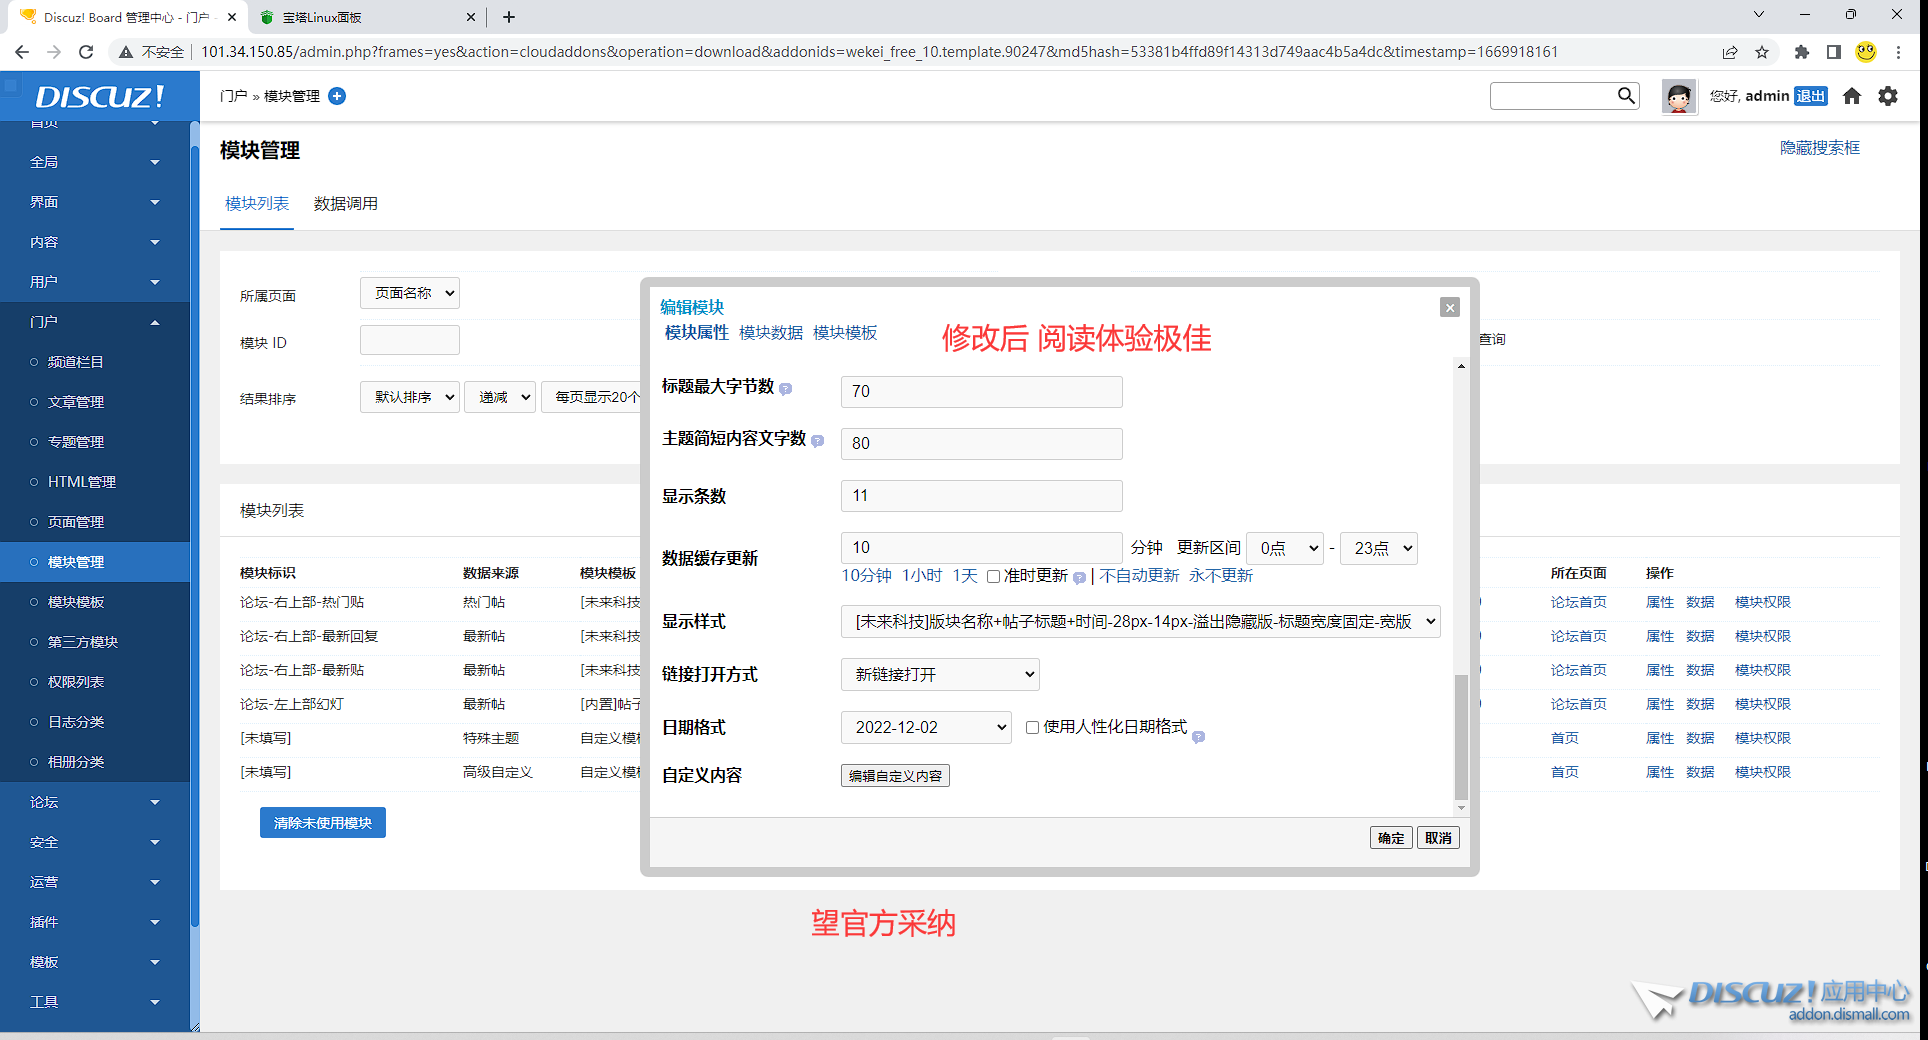Viewport: 1928px width, 1040px height.
Task: Click the search magnifier icon in header
Action: click(x=1626, y=95)
